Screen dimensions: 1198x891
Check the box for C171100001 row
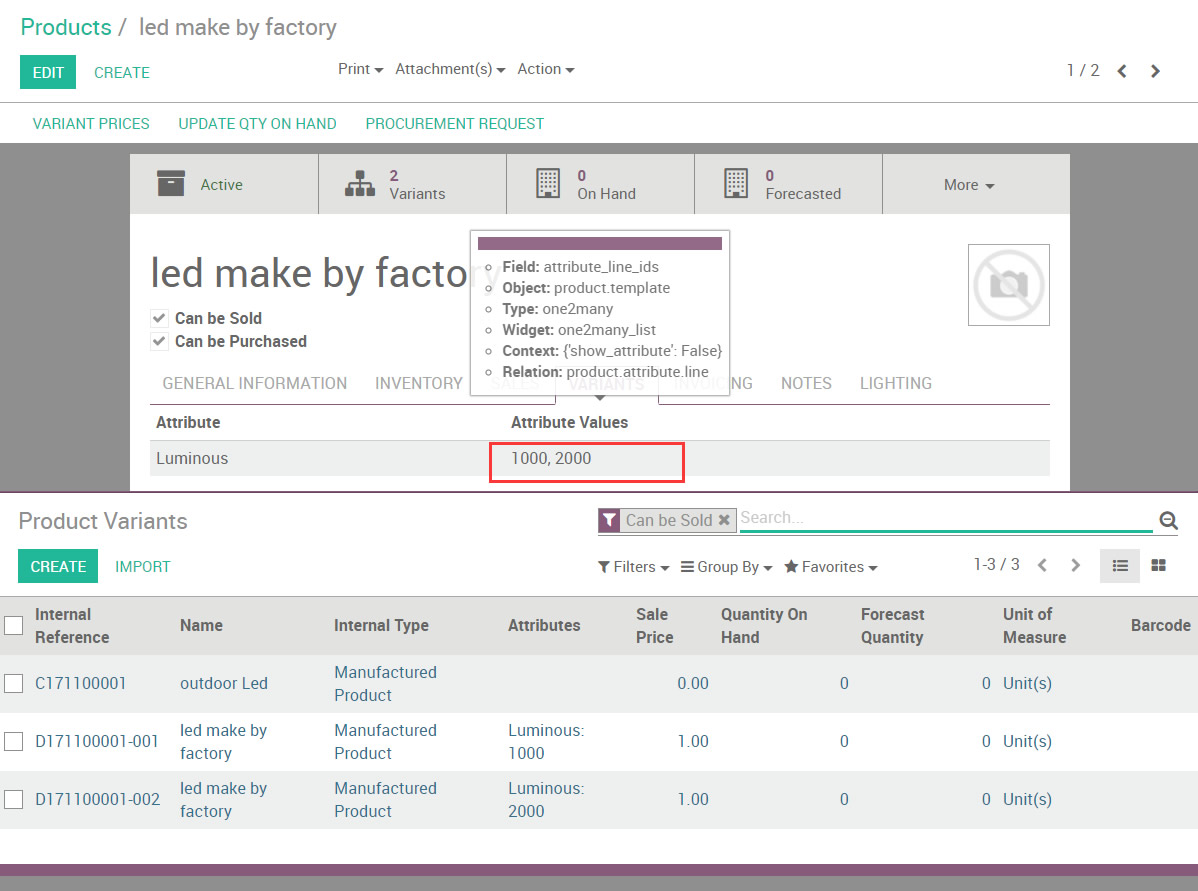point(13,684)
